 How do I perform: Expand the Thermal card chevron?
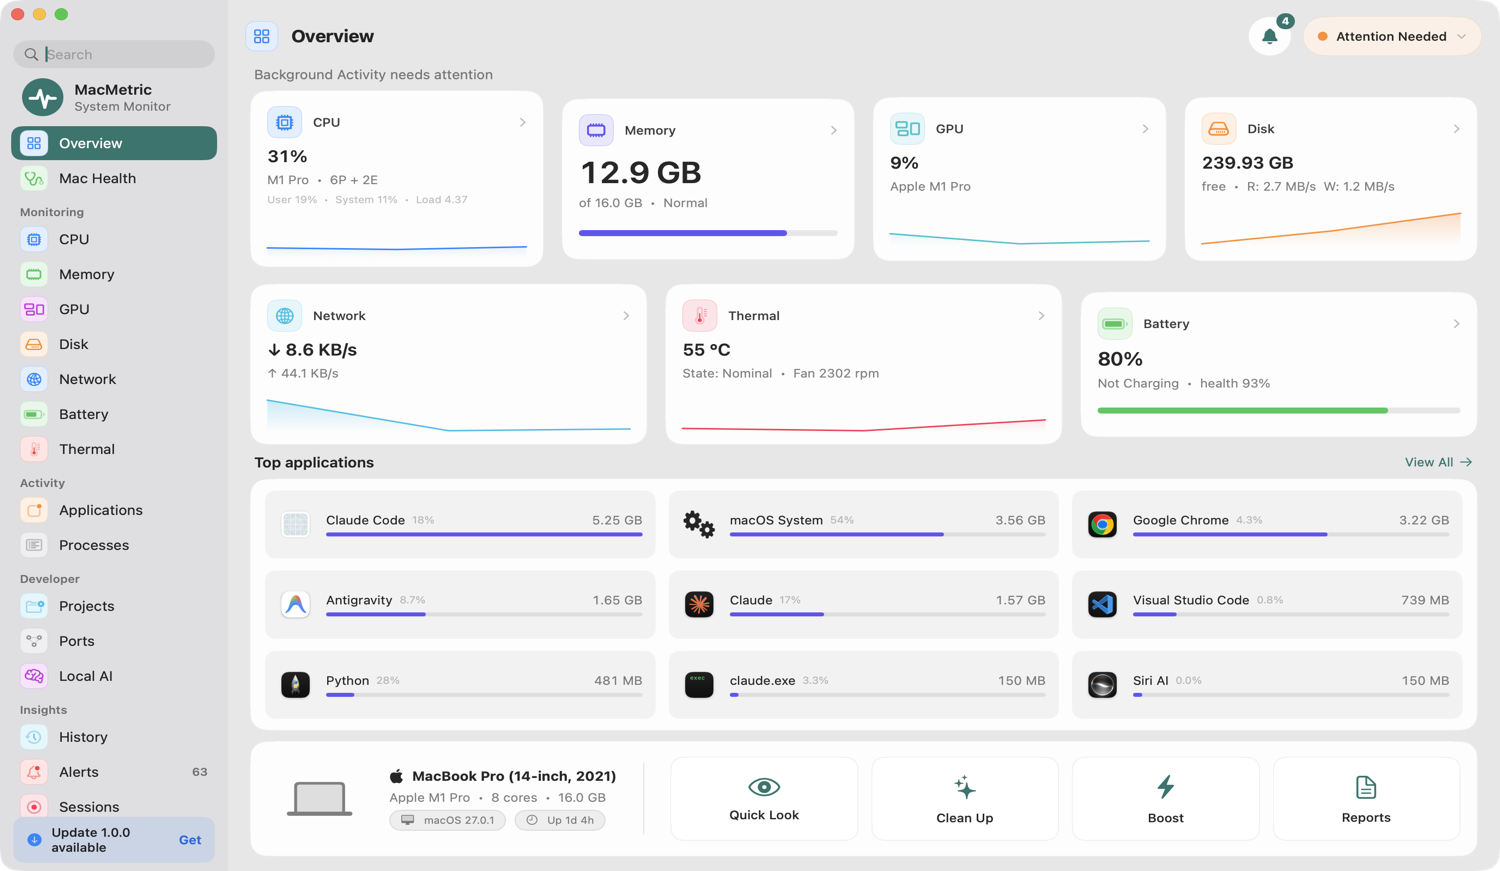(1042, 315)
